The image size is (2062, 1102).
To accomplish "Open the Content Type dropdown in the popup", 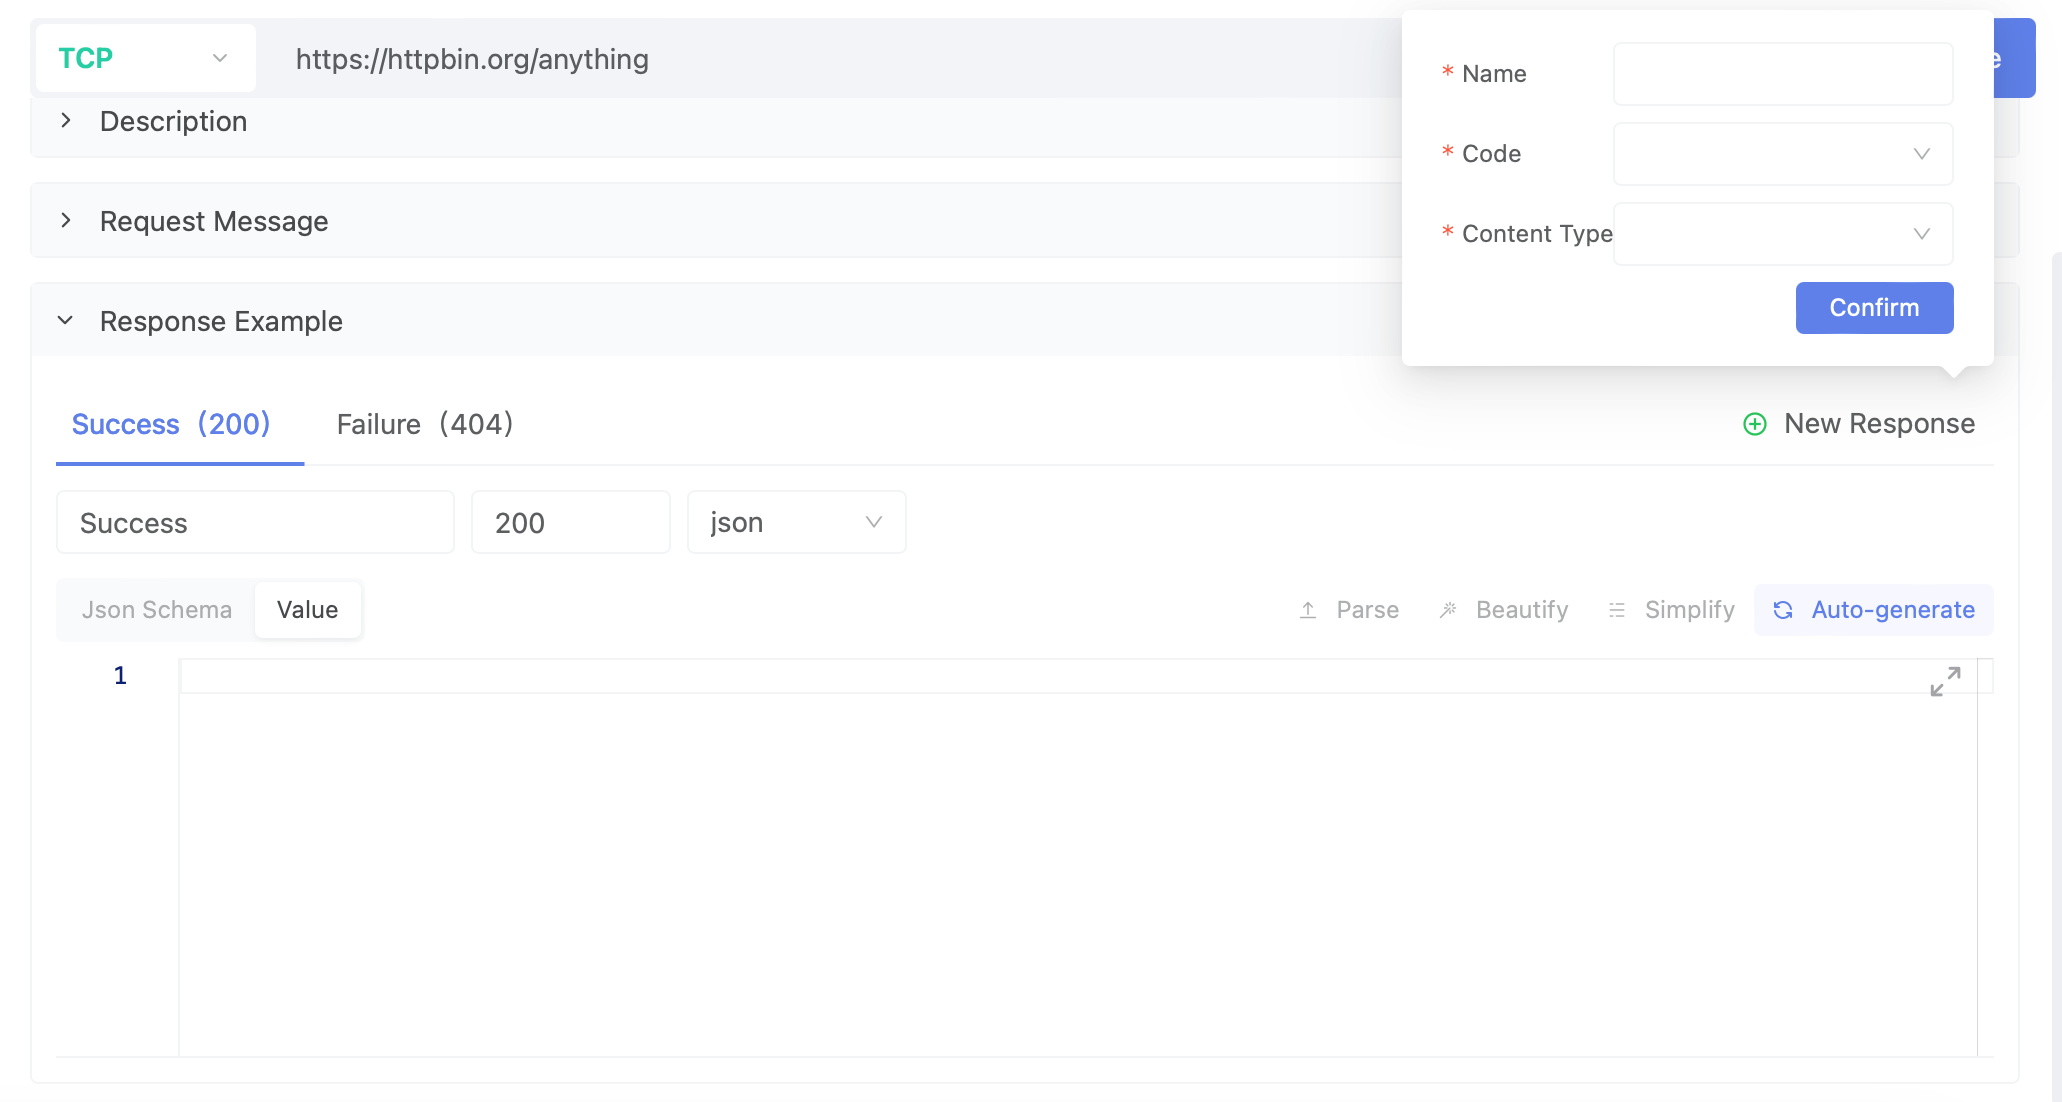I will (1783, 234).
